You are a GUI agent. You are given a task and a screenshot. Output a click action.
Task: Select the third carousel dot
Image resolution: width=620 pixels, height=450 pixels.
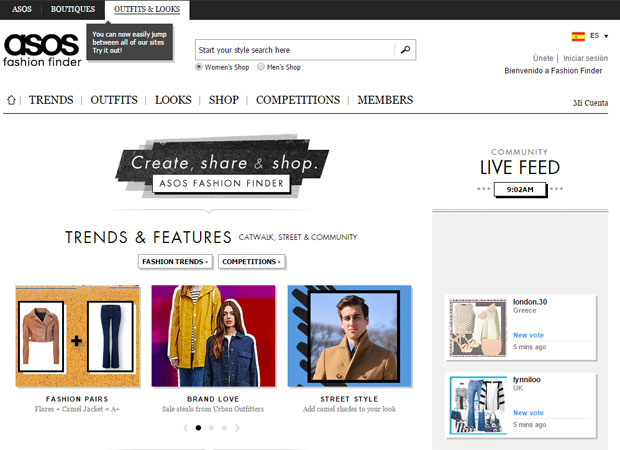point(224,428)
